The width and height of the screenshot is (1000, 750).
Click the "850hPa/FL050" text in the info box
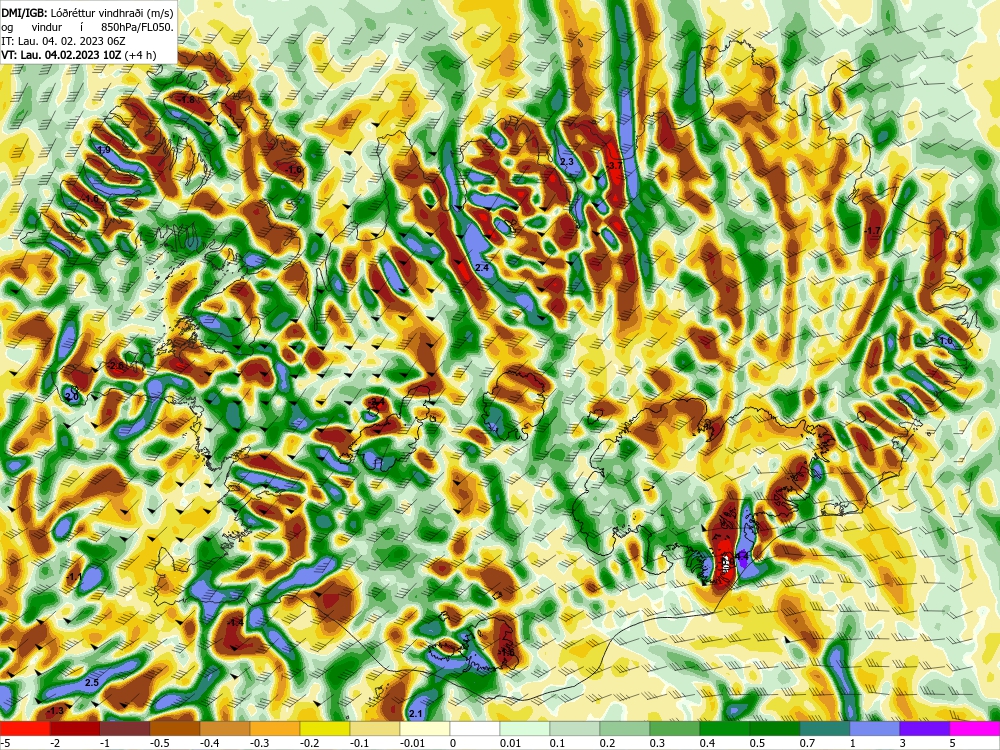point(136,27)
